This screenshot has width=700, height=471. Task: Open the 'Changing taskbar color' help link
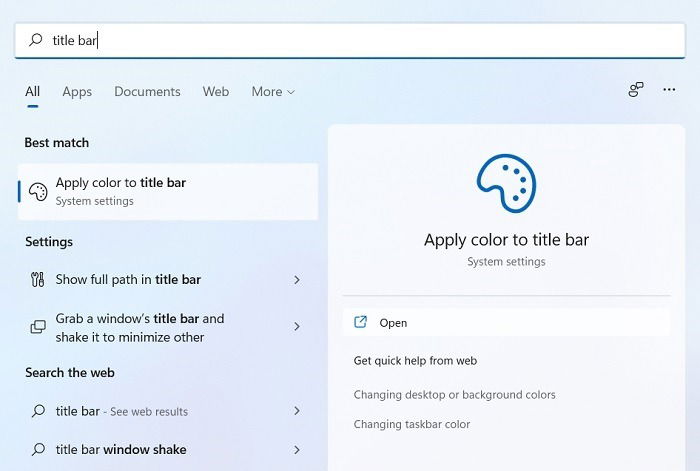tap(412, 424)
